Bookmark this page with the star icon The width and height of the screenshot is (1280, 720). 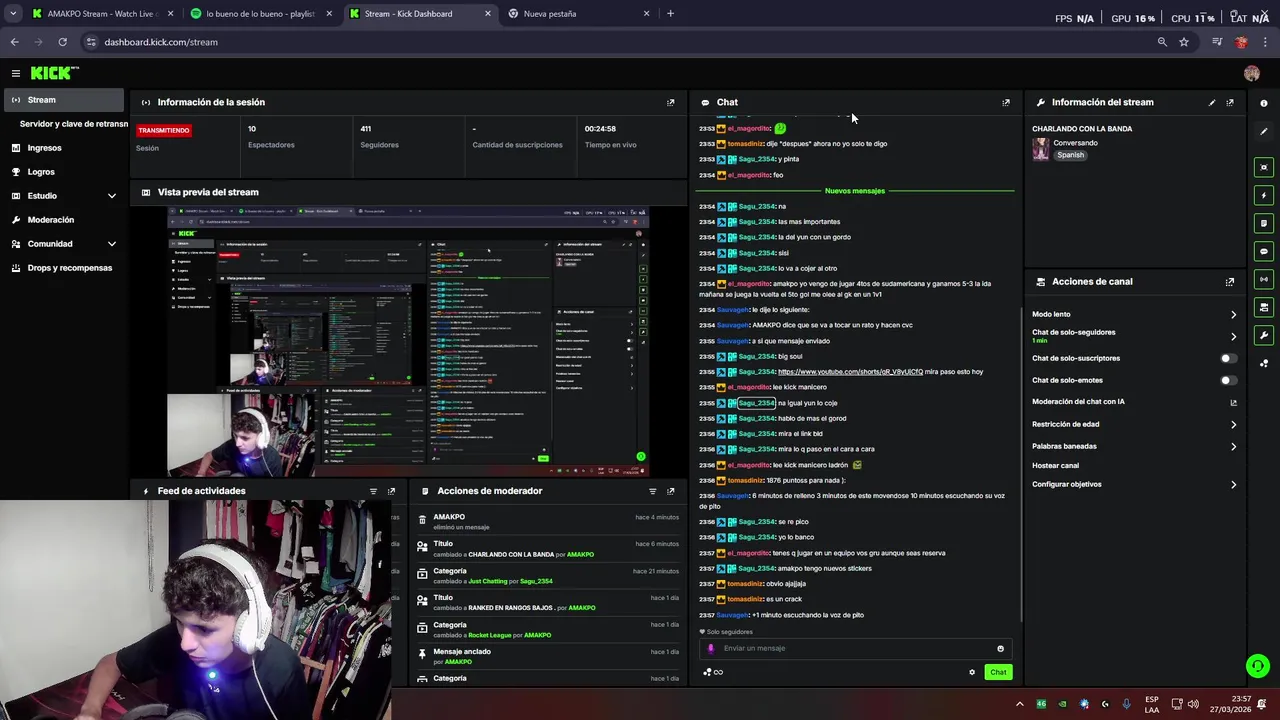click(x=1184, y=42)
